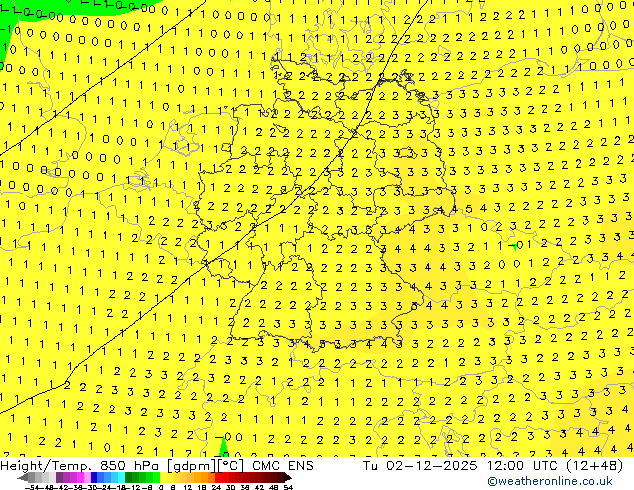
Task: Click the cyan -18 legend swatch
Action: 121,477
